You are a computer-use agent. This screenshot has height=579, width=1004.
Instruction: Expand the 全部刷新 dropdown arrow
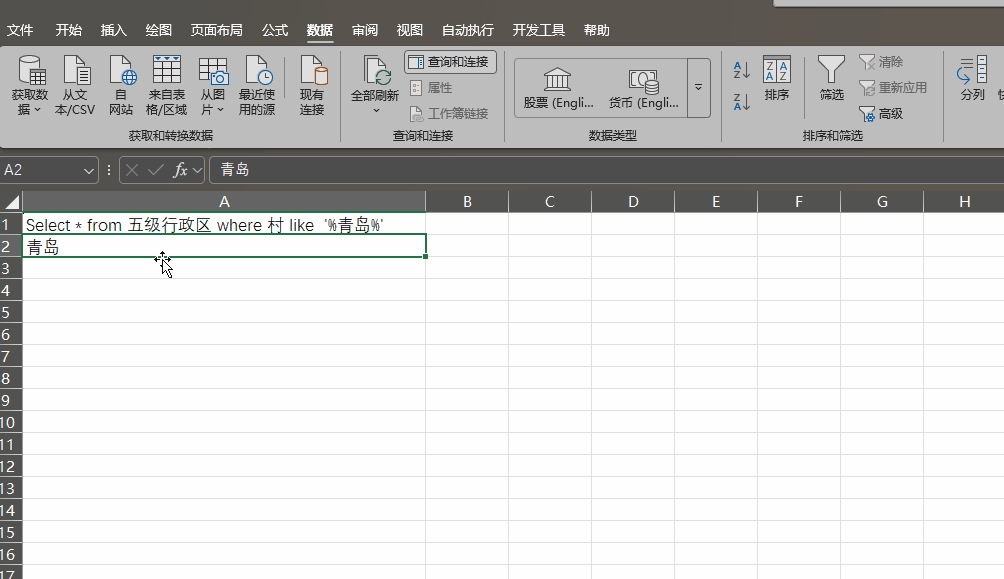(x=376, y=111)
